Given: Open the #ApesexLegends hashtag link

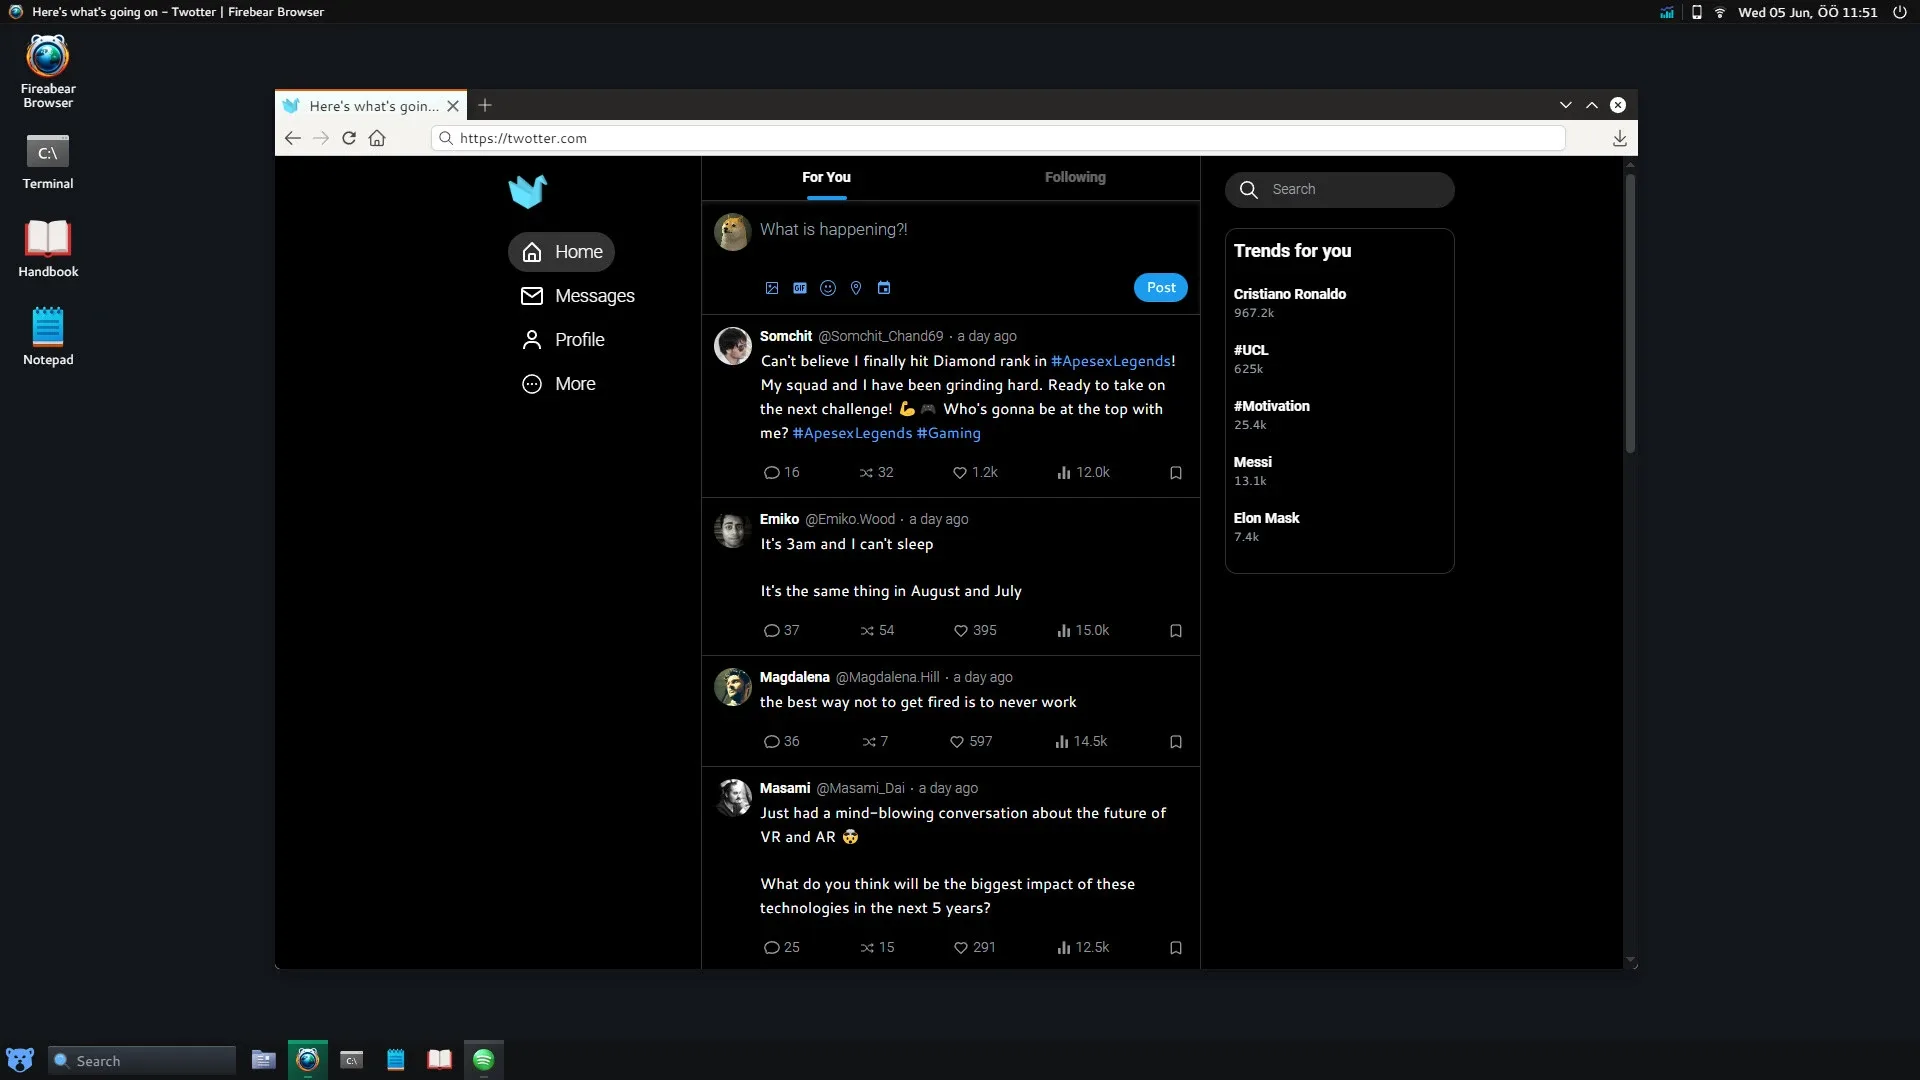Looking at the screenshot, I should coord(1111,361).
